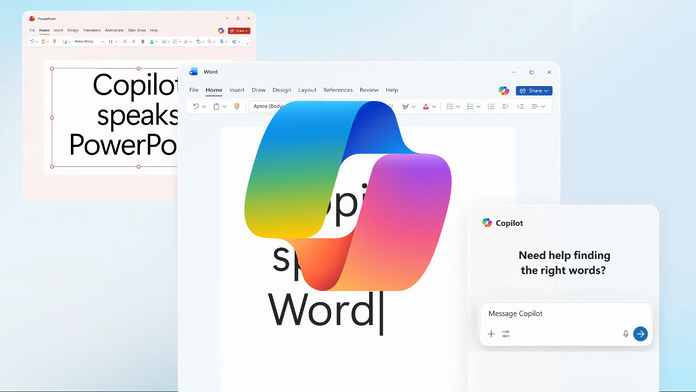The height and width of the screenshot is (392, 696).
Task: Click the shapes icon in PowerPoint toolbar
Action: click(x=198, y=41)
